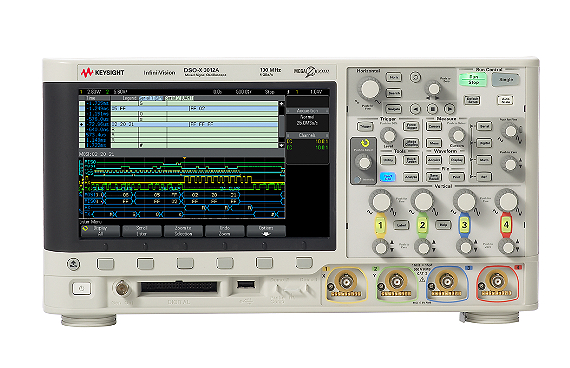Toggle channel 2 green button
Viewport: 570px width, 368px height.
(x=422, y=225)
